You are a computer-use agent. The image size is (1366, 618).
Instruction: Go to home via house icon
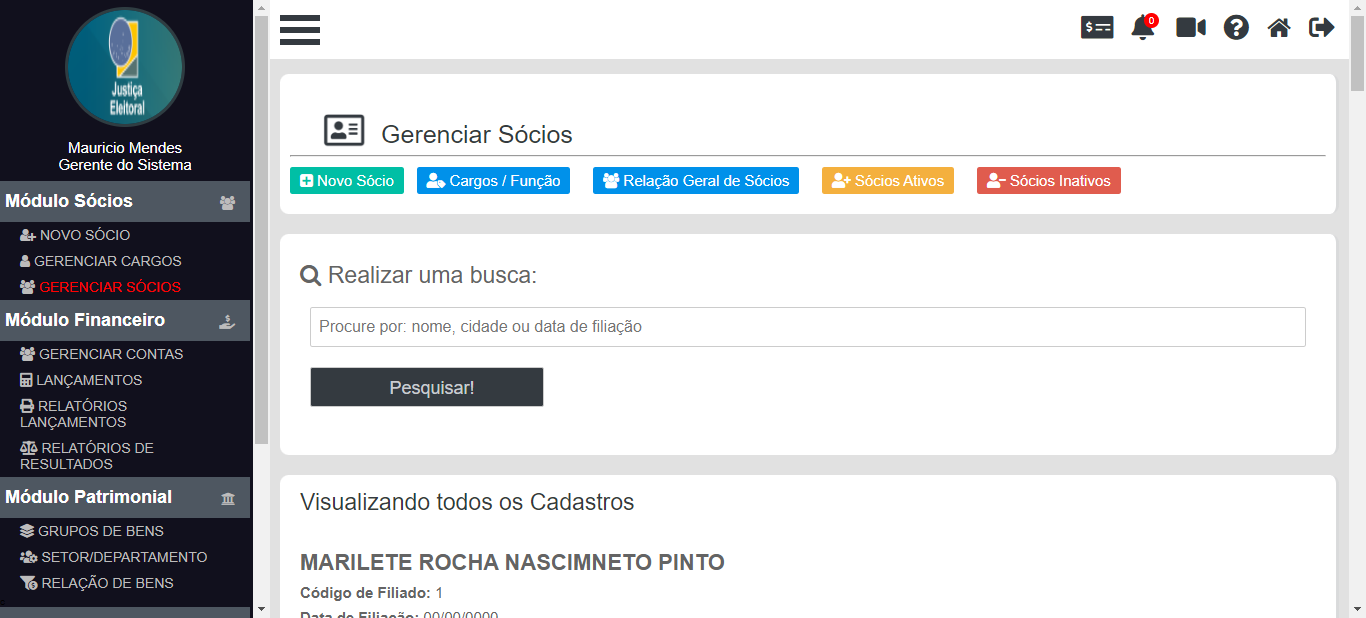coord(1279,28)
